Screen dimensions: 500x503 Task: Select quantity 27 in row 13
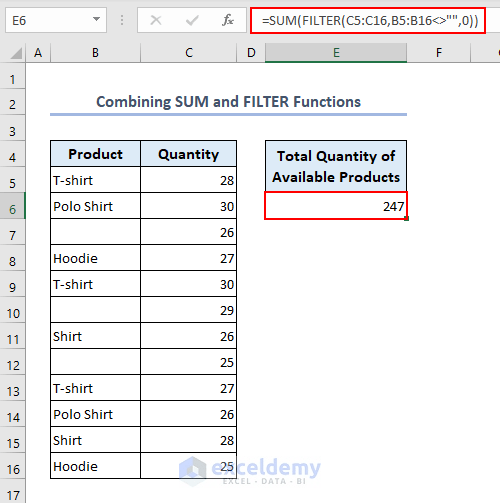[189, 388]
